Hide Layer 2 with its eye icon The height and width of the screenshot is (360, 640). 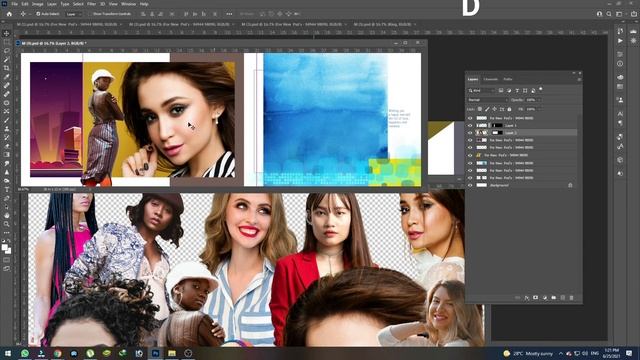[x=470, y=133]
